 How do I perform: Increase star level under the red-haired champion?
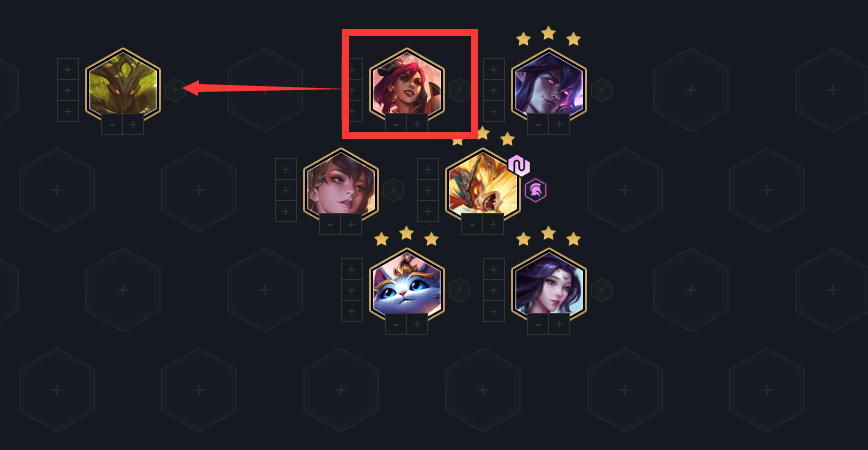(x=417, y=125)
